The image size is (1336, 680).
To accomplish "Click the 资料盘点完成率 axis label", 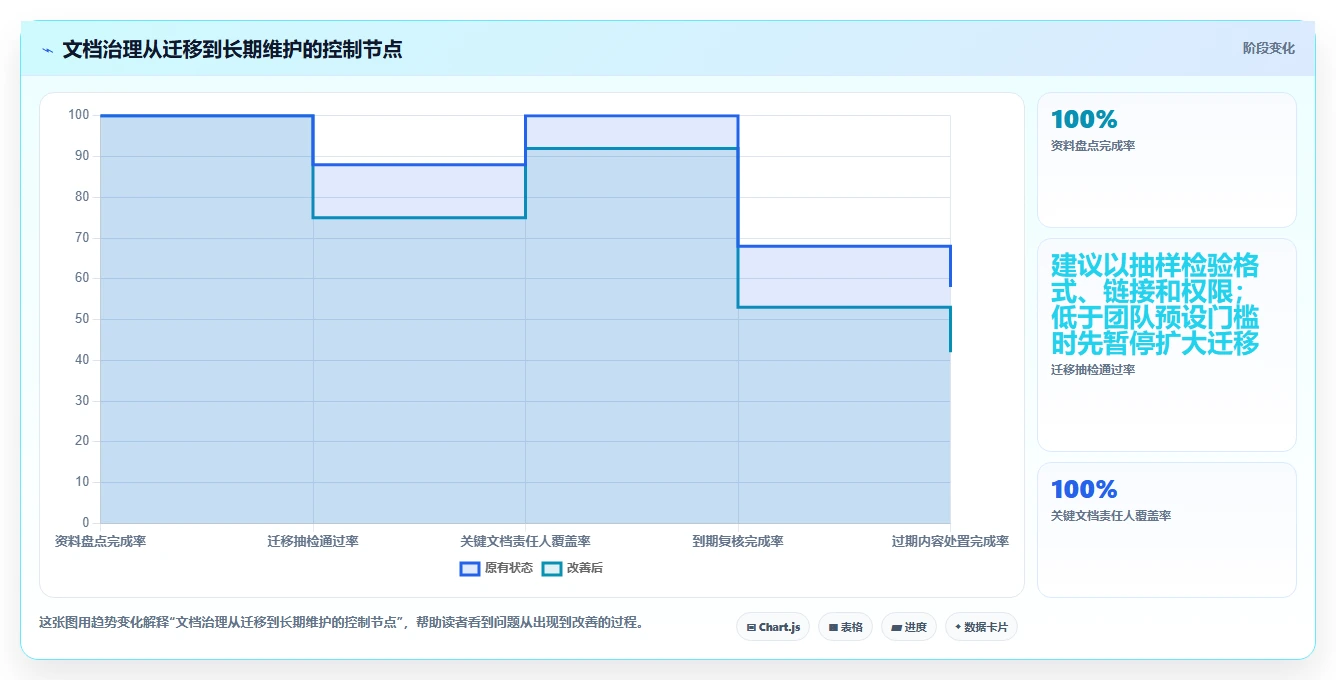I will (x=100, y=541).
